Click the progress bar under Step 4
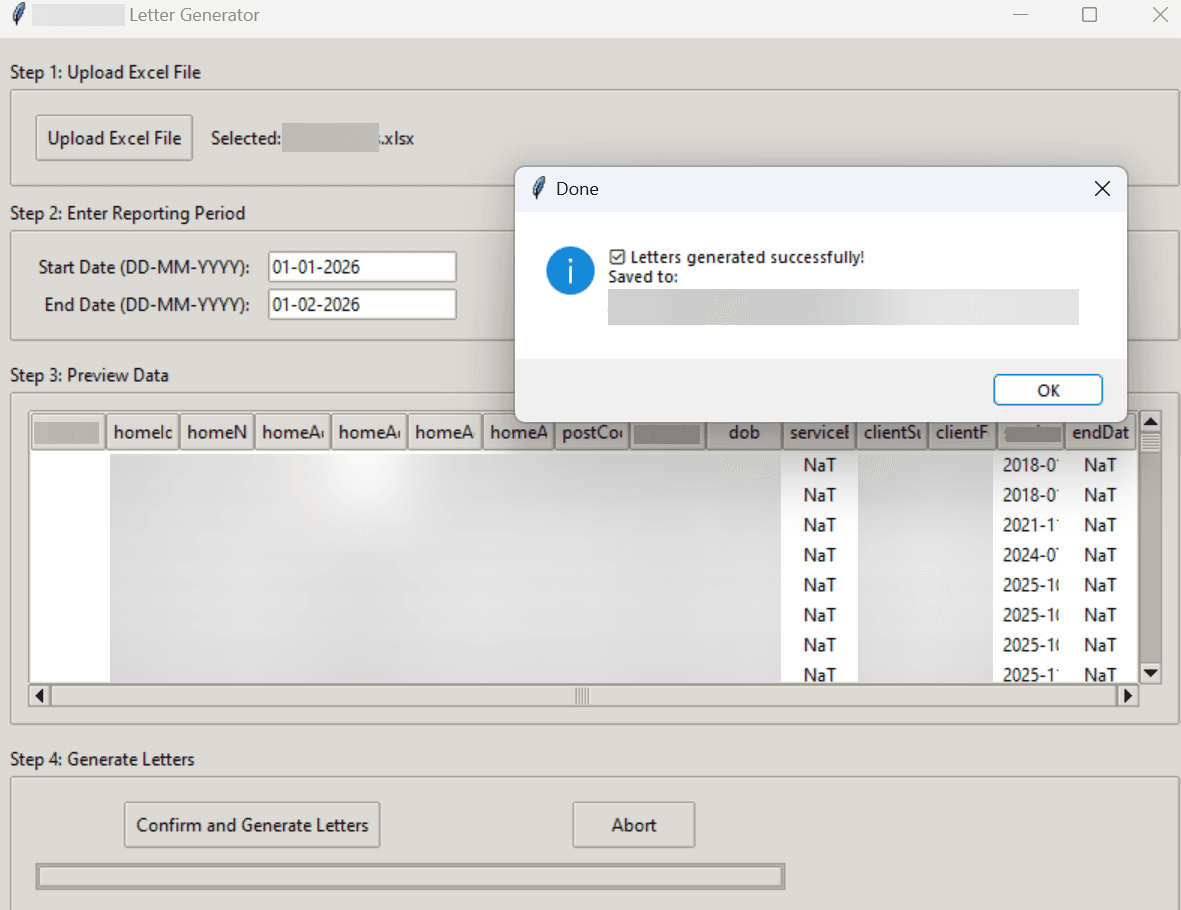This screenshot has height=910, width=1181. point(410,876)
